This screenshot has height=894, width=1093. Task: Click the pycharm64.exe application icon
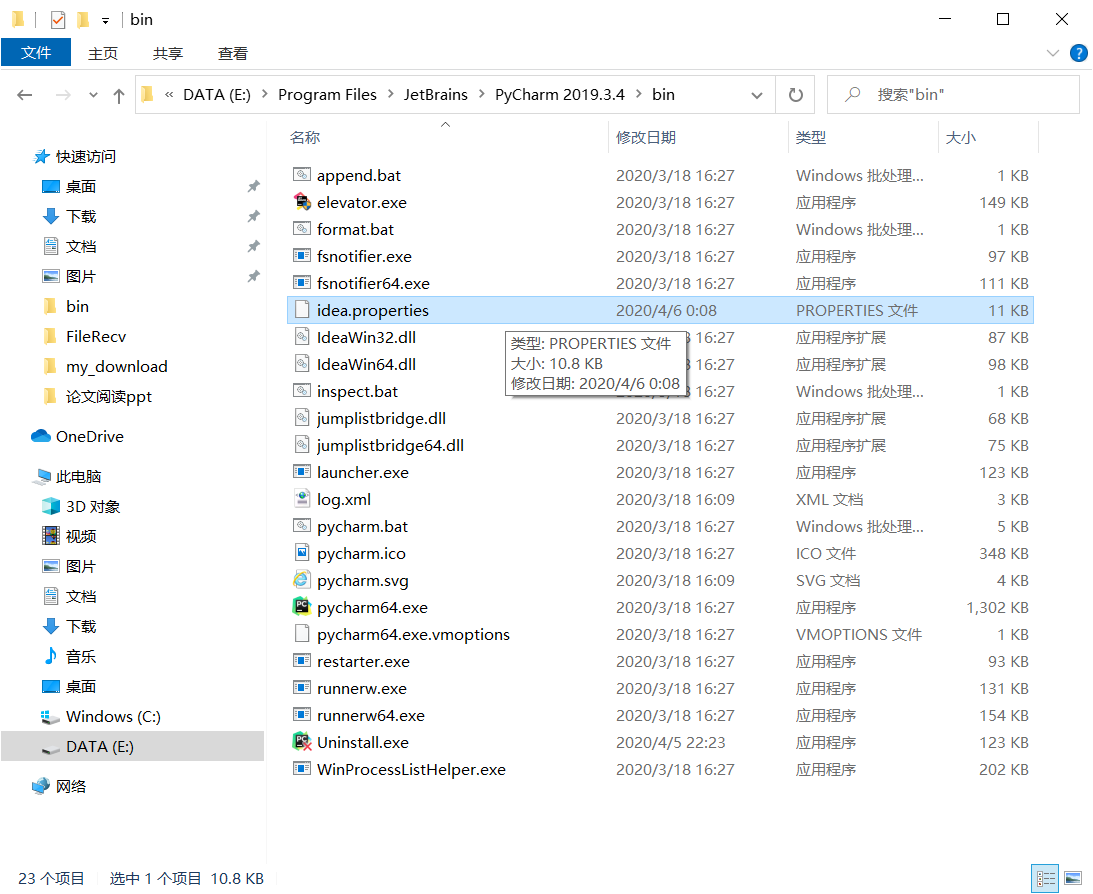point(302,607)
